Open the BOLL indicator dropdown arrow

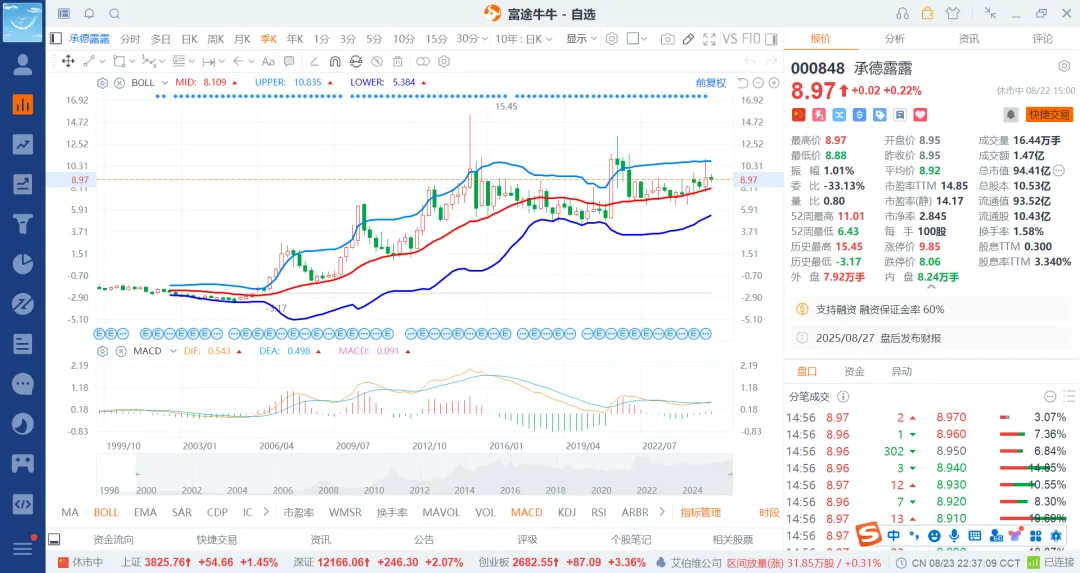pos(165,83)
